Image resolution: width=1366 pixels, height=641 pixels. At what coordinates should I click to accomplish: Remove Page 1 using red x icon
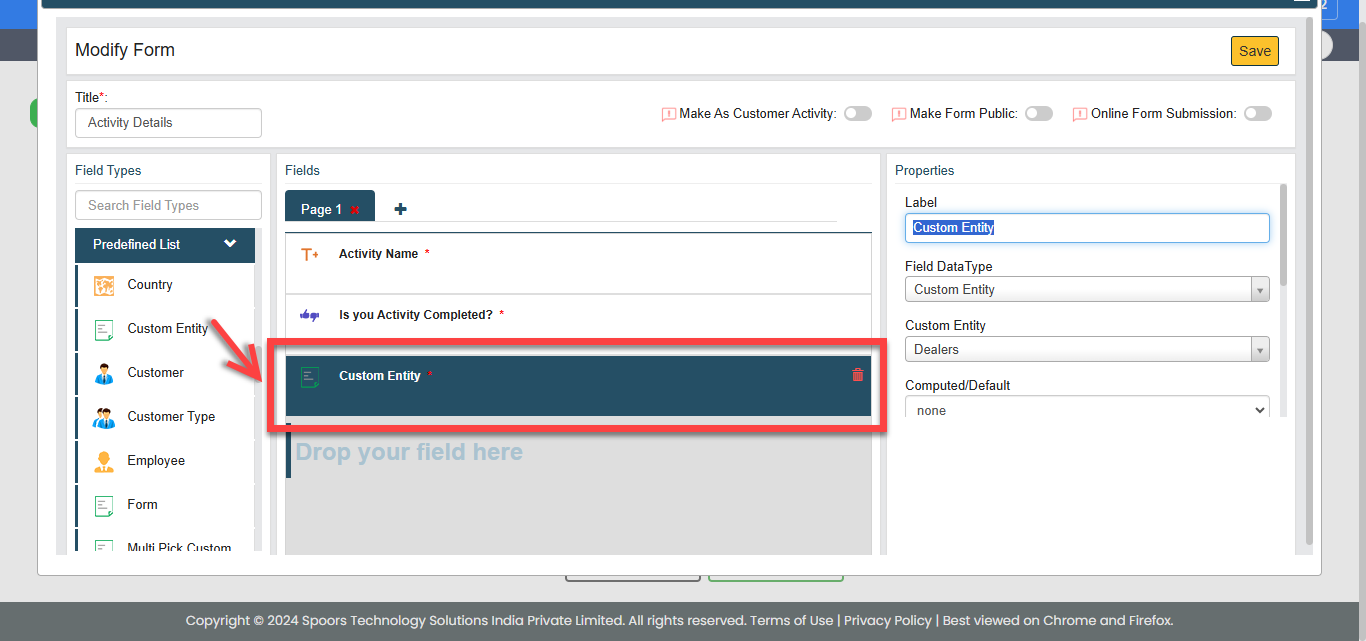pos(355,210)
